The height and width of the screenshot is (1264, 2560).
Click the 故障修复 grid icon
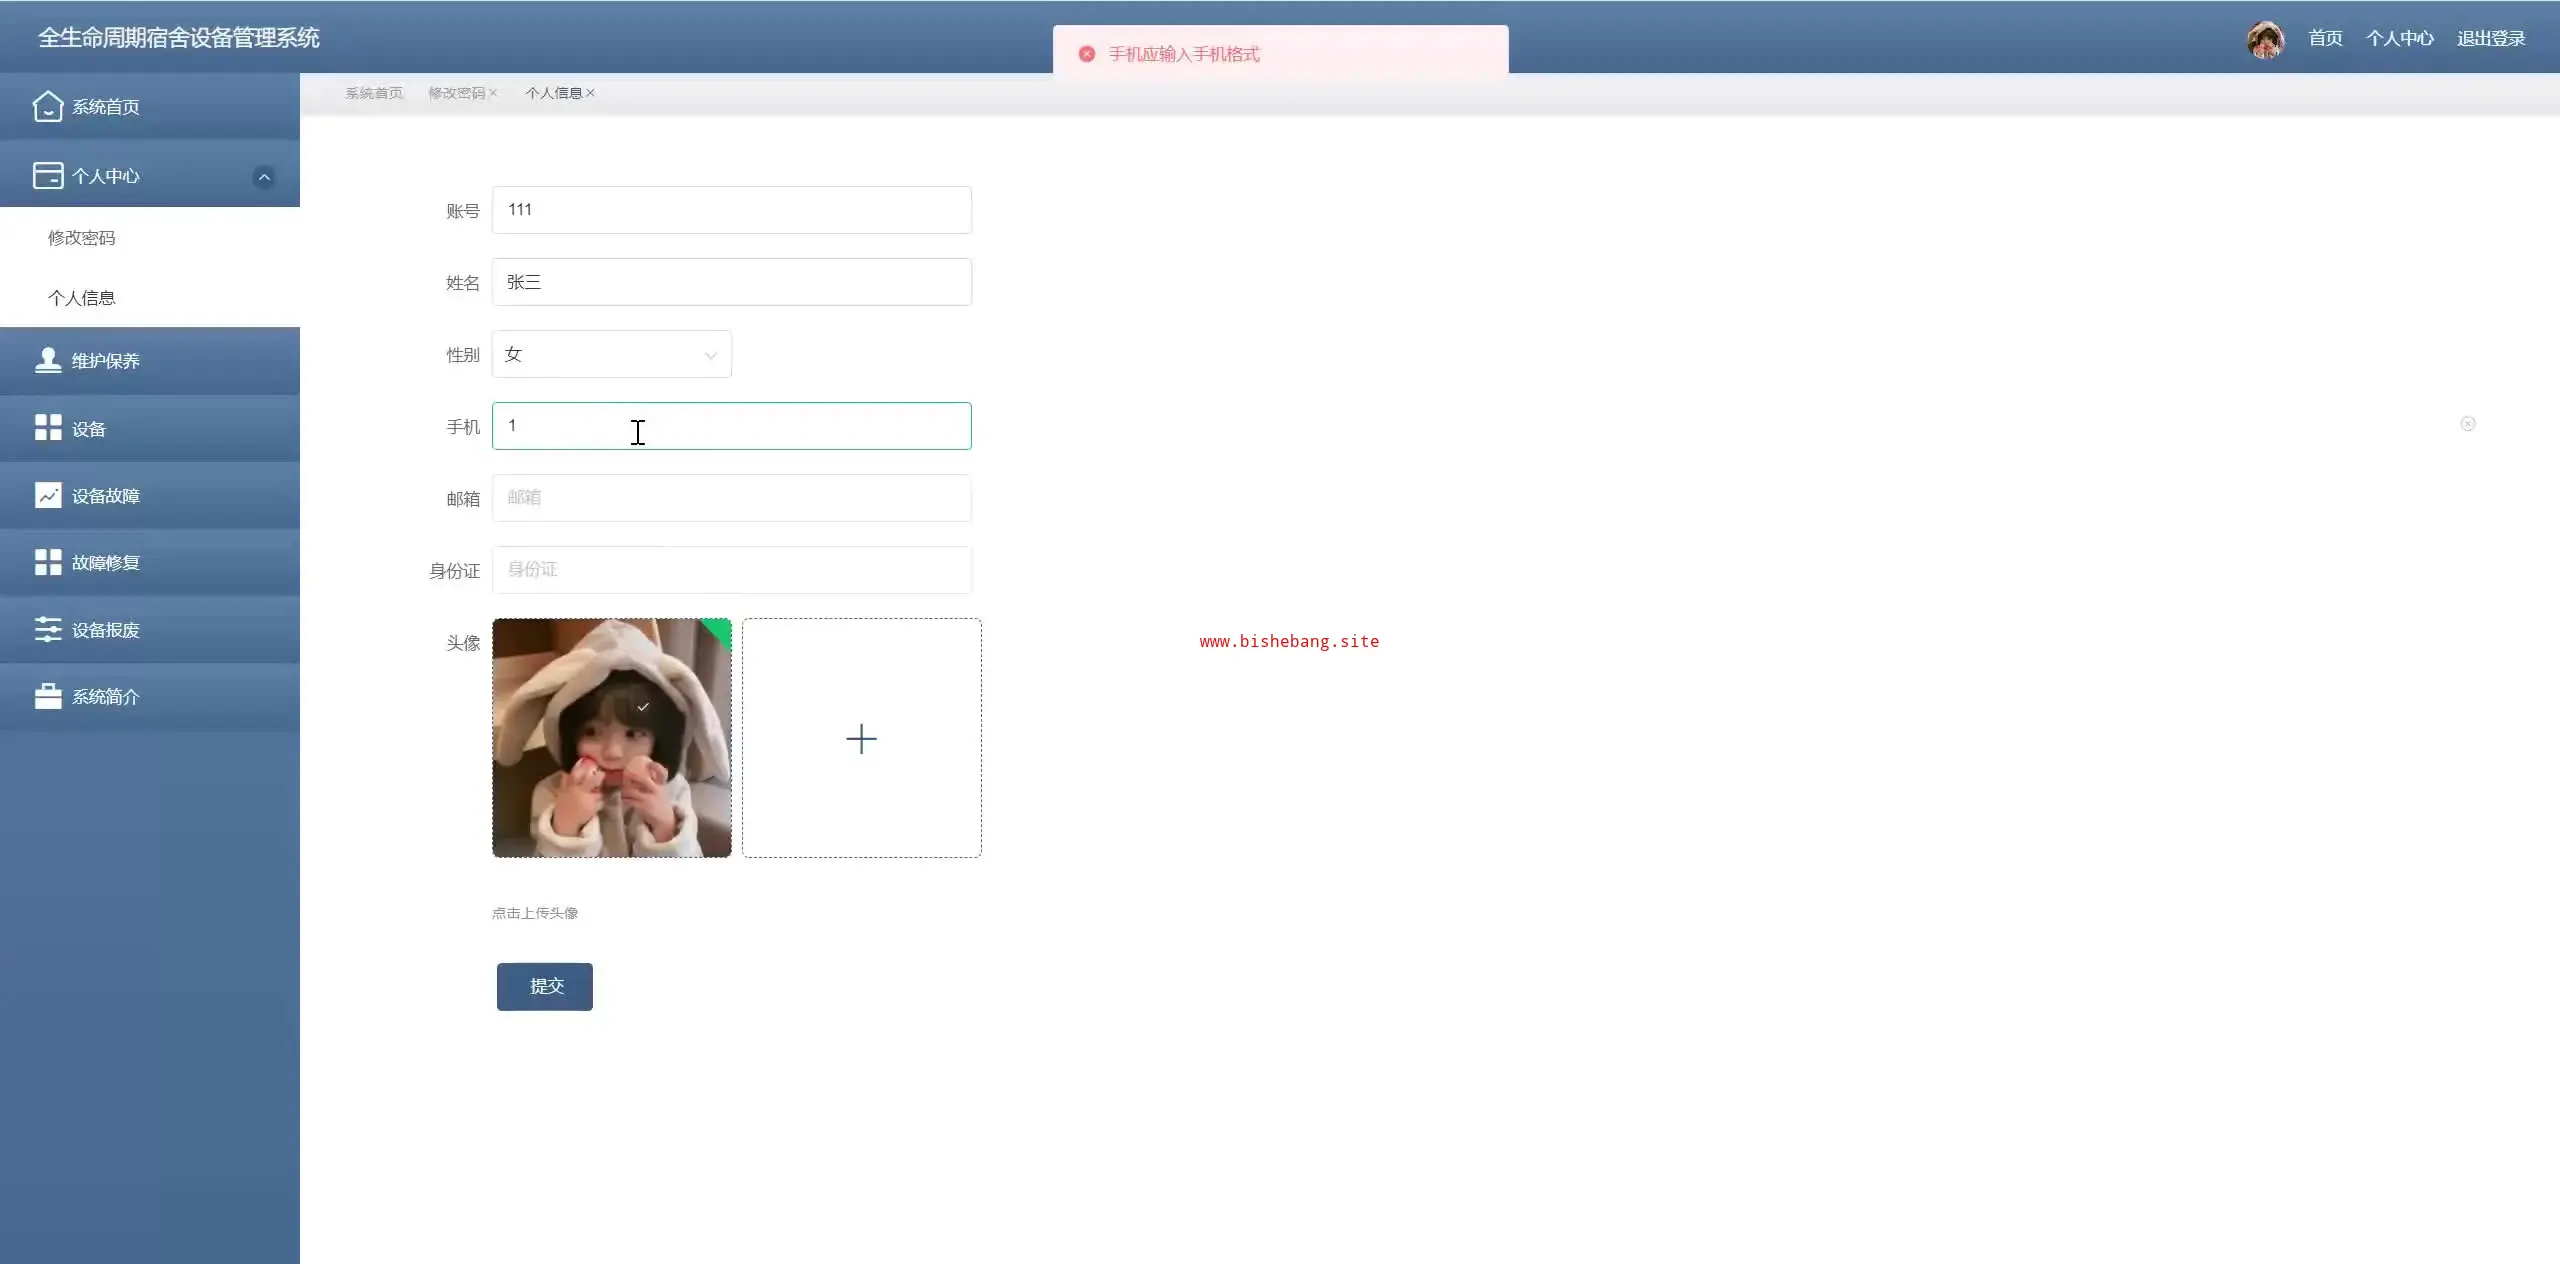click(47, 562)
